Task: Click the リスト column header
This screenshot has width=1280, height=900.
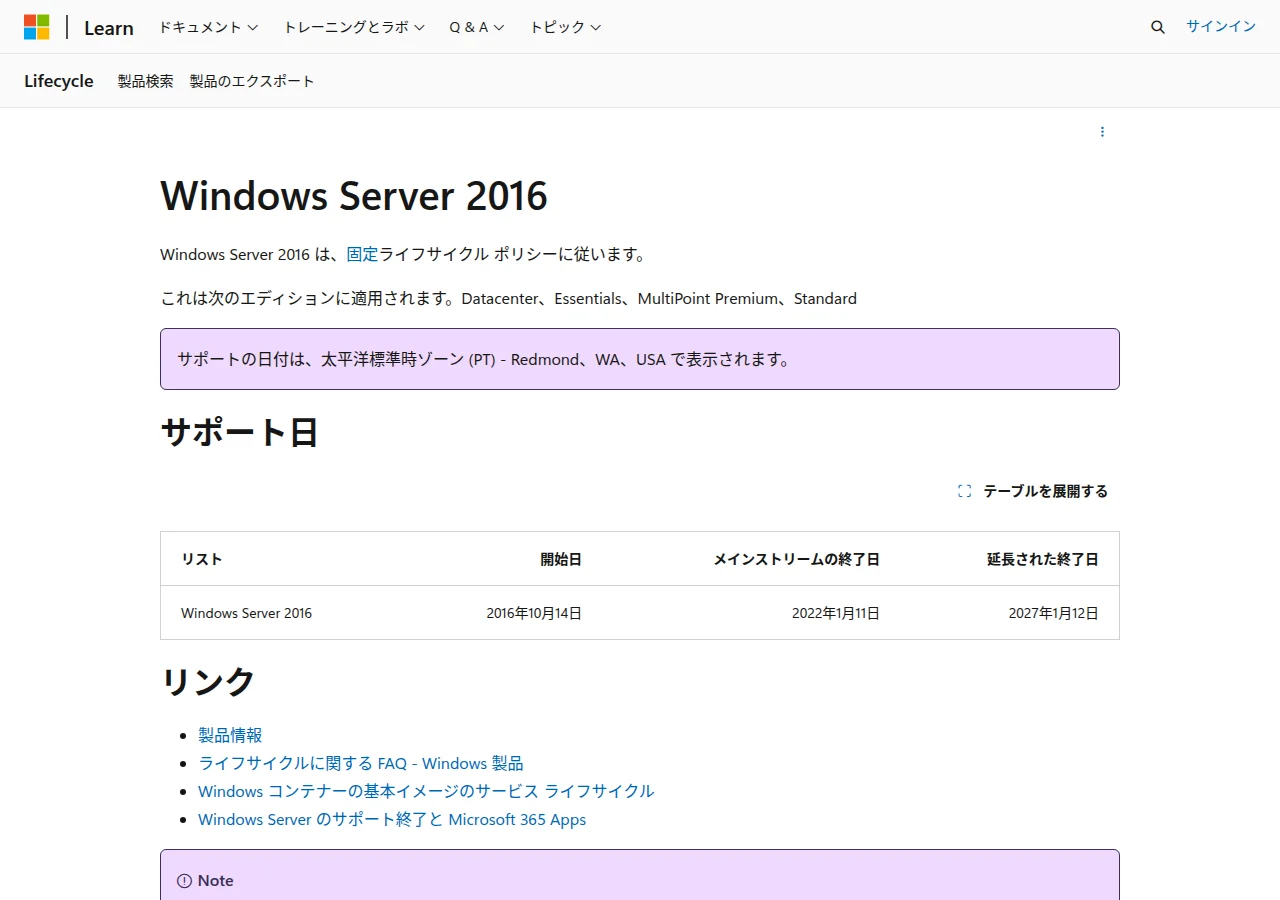Action: click(202, 559)
